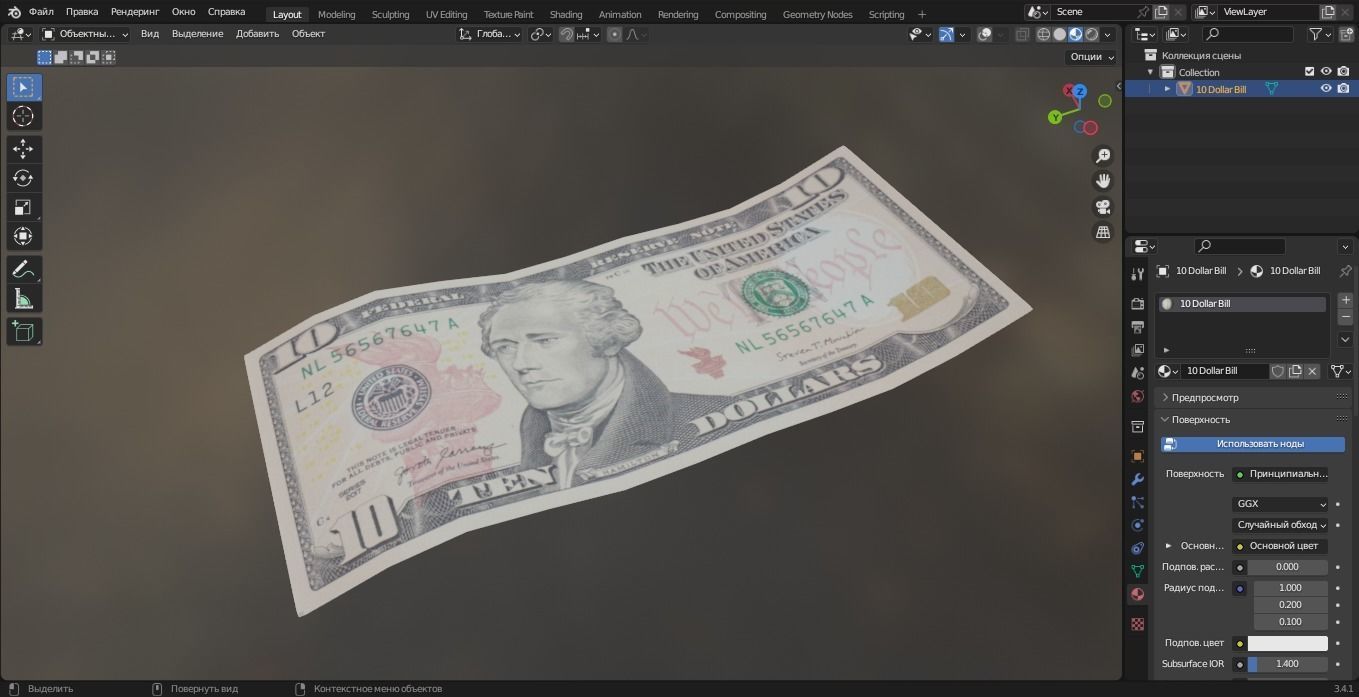1359x697 pixels.
Task: Click the viewport pan hand icon
Action: pyautogui.click(x=1103, y=181)
